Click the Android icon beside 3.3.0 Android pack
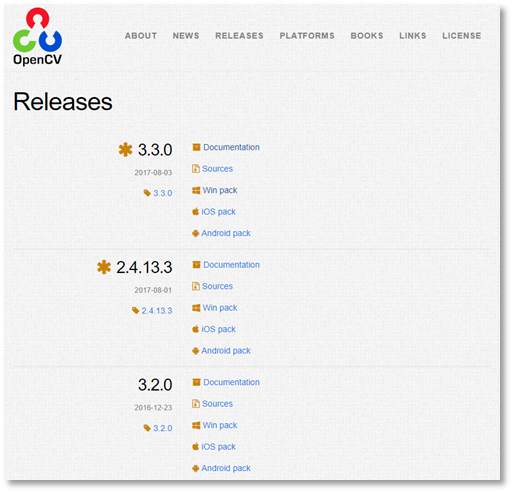This screenshot has height=493, width=513. pos(196,233)
